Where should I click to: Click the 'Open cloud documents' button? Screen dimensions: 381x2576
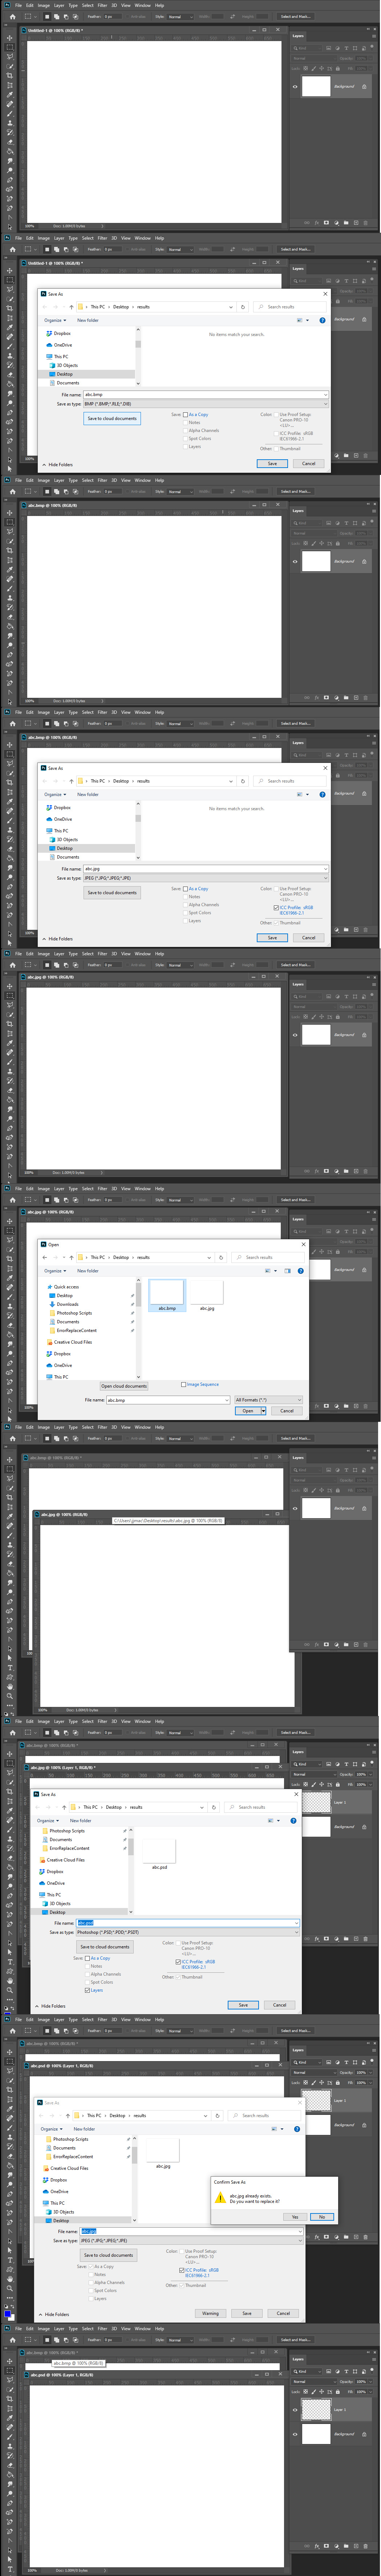(x=124, y=1386)
